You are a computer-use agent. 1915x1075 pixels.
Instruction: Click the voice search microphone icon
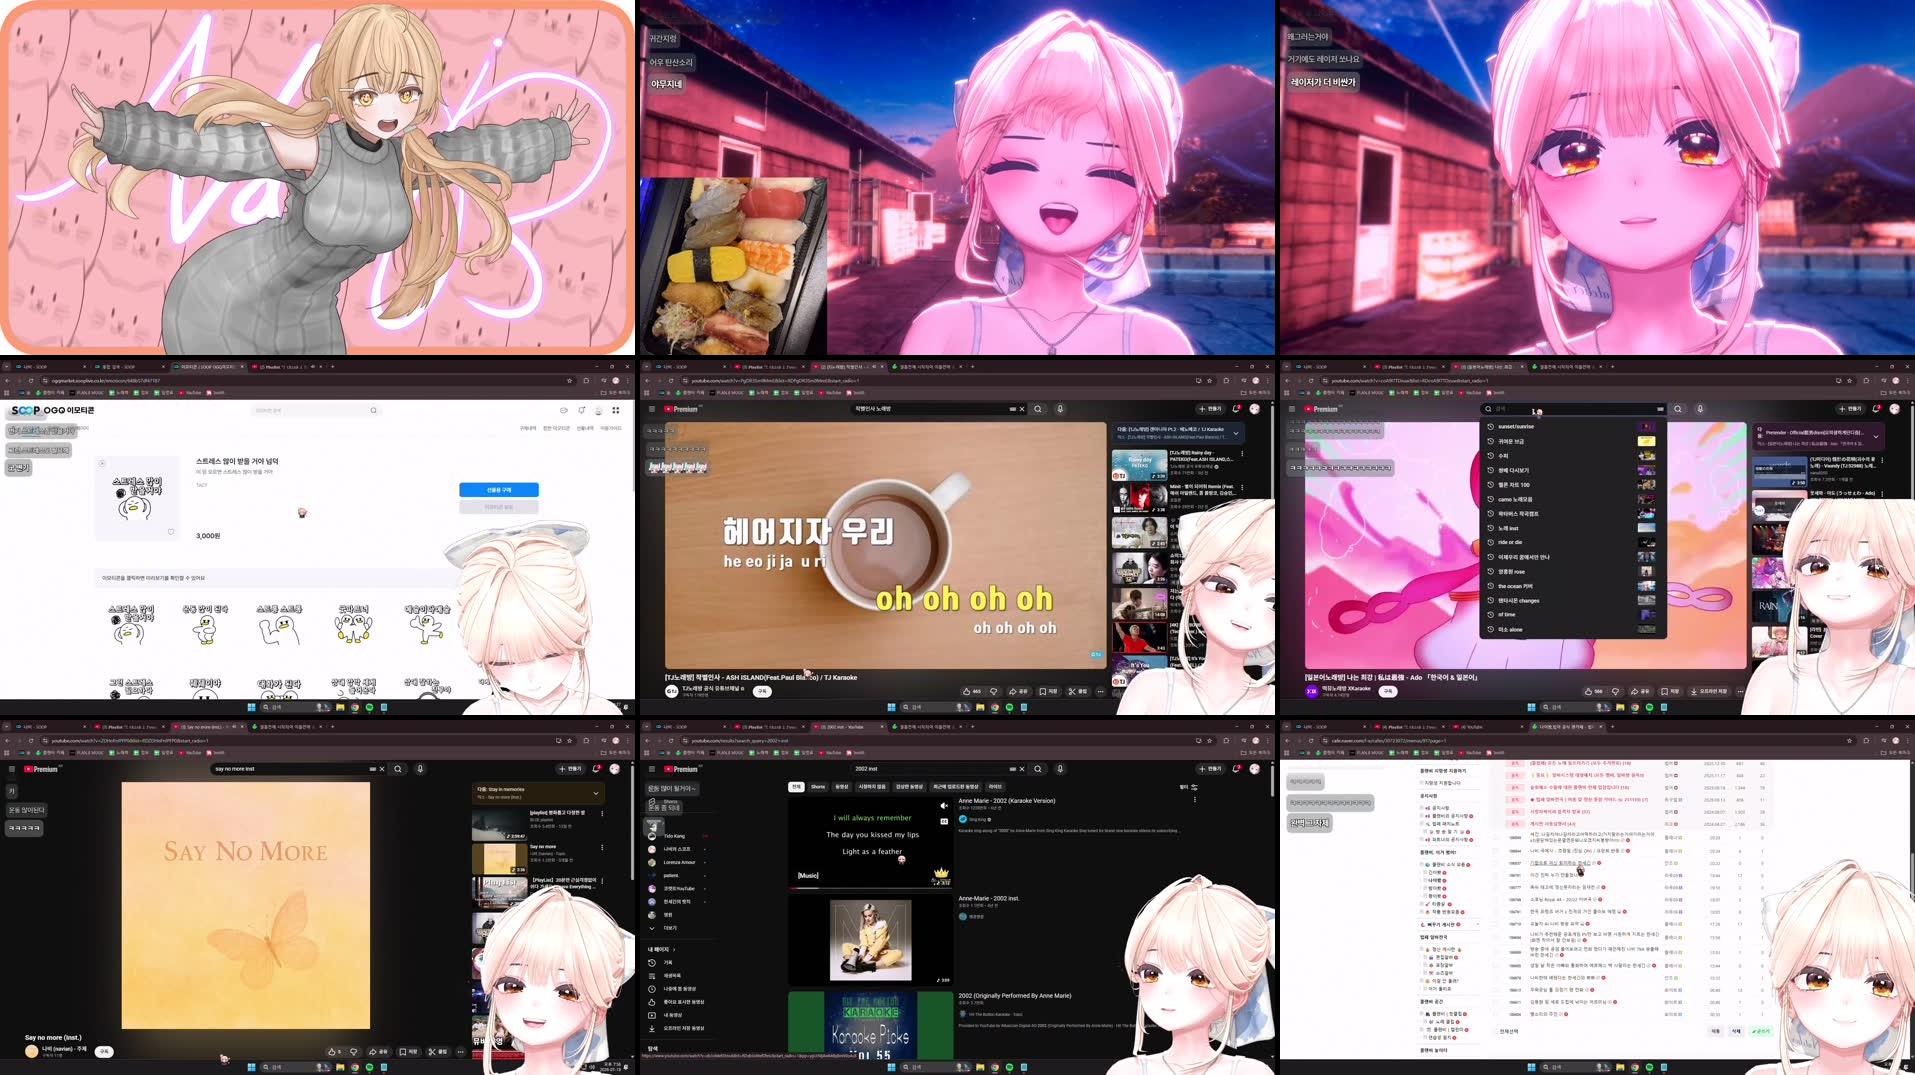(x=1060, y=409)
